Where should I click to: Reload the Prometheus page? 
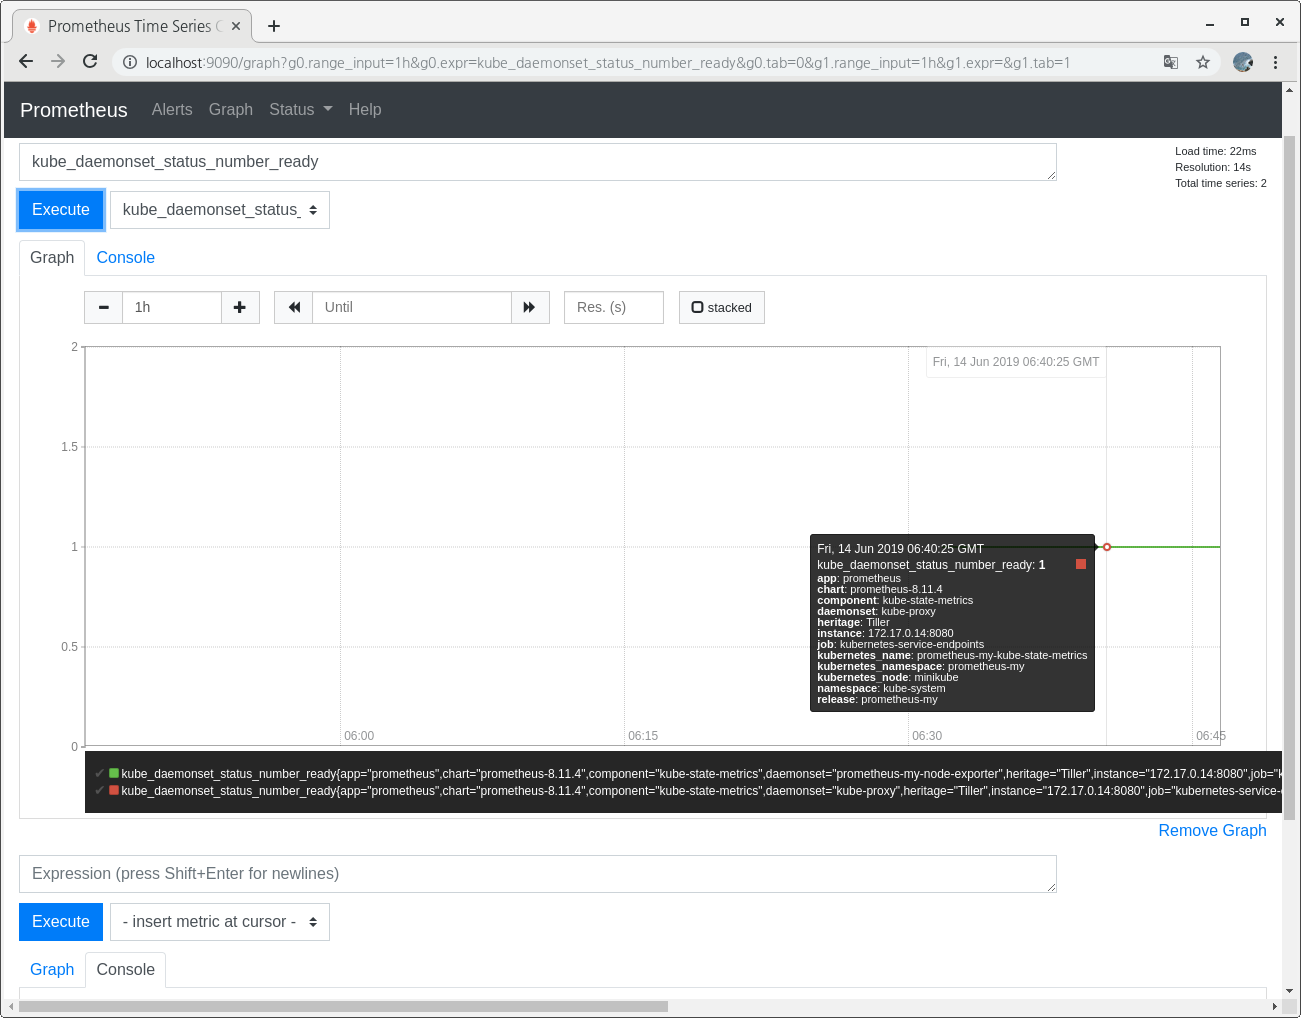(x=90, y=62)
